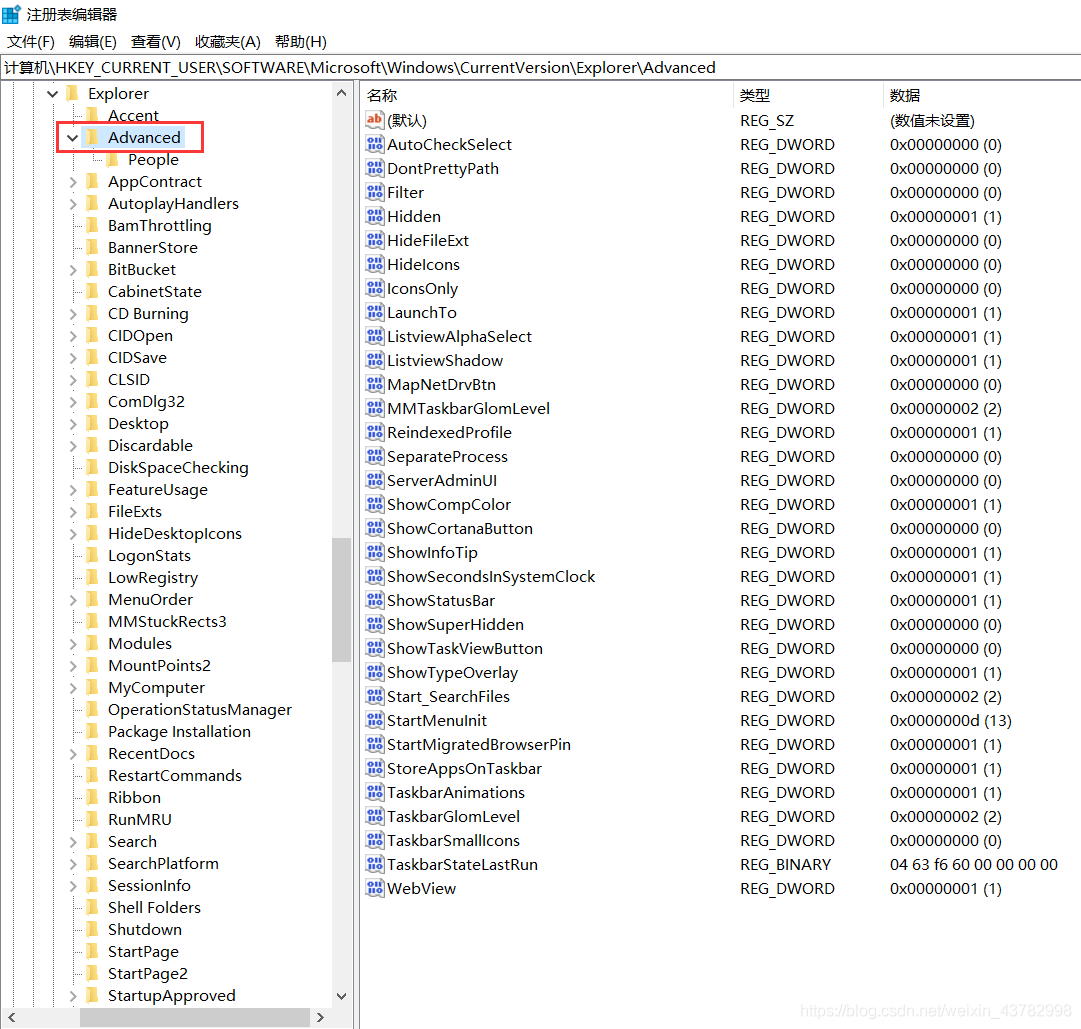
Task: Click the Desktop folder icon in tree
Action: (x=92, y=423)
